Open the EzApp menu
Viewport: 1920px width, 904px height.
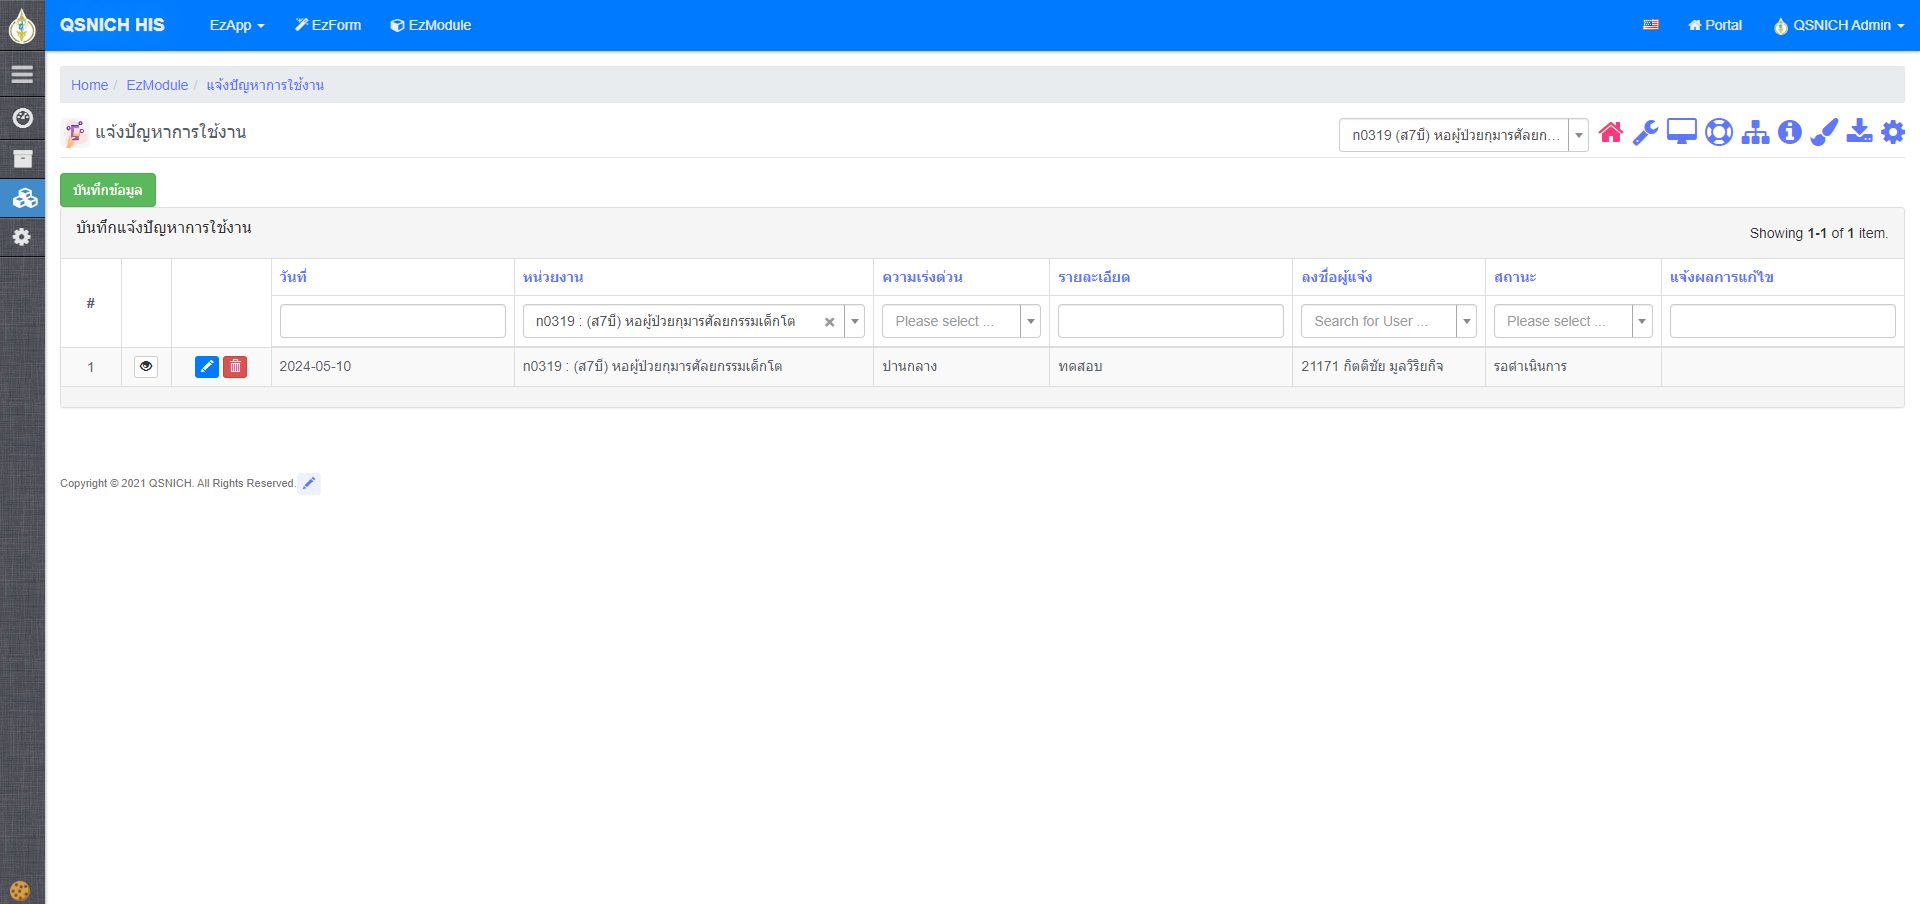pyautogui.click(x=236, y=25)
